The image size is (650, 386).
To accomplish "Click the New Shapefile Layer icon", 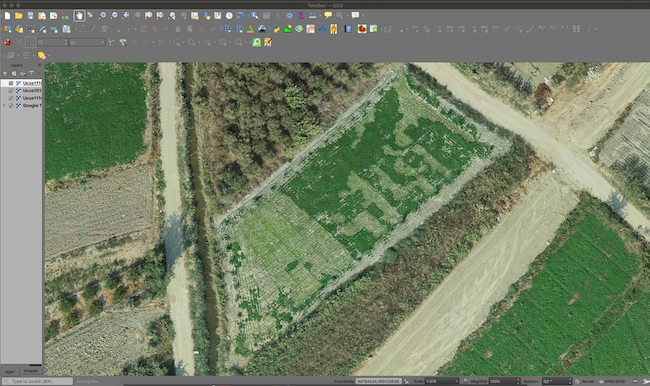I will 31,29.
